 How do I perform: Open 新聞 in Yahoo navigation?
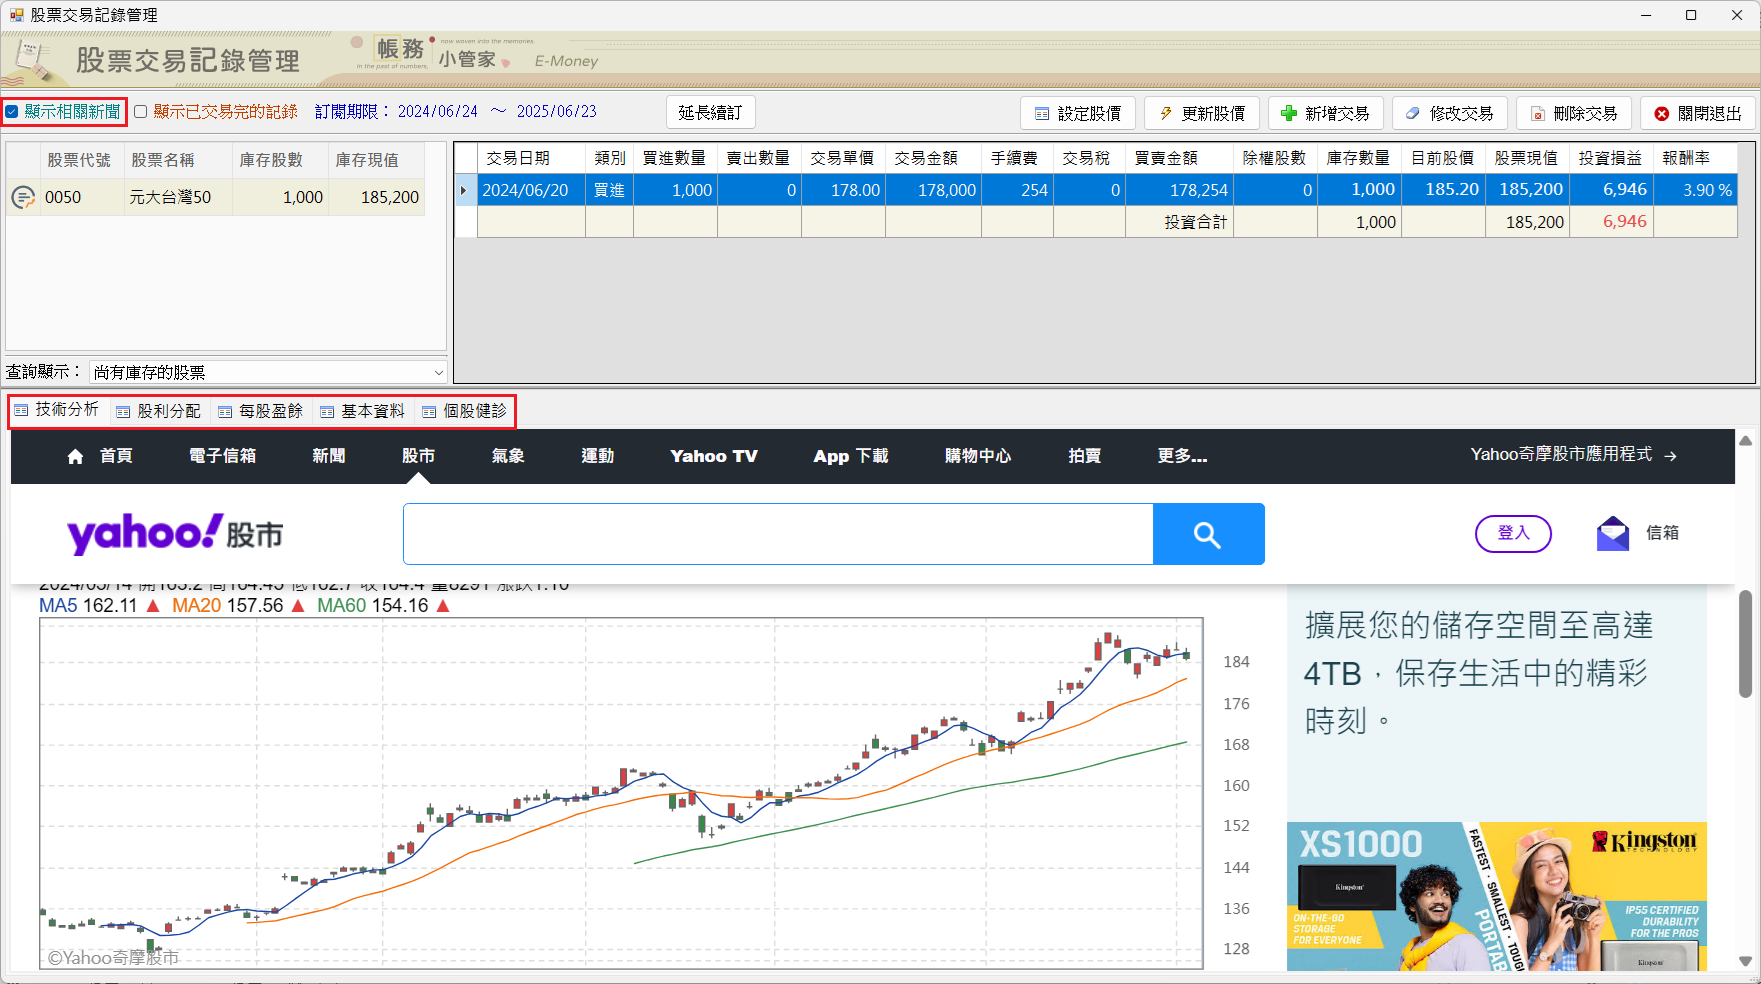[x=328, y=456]
